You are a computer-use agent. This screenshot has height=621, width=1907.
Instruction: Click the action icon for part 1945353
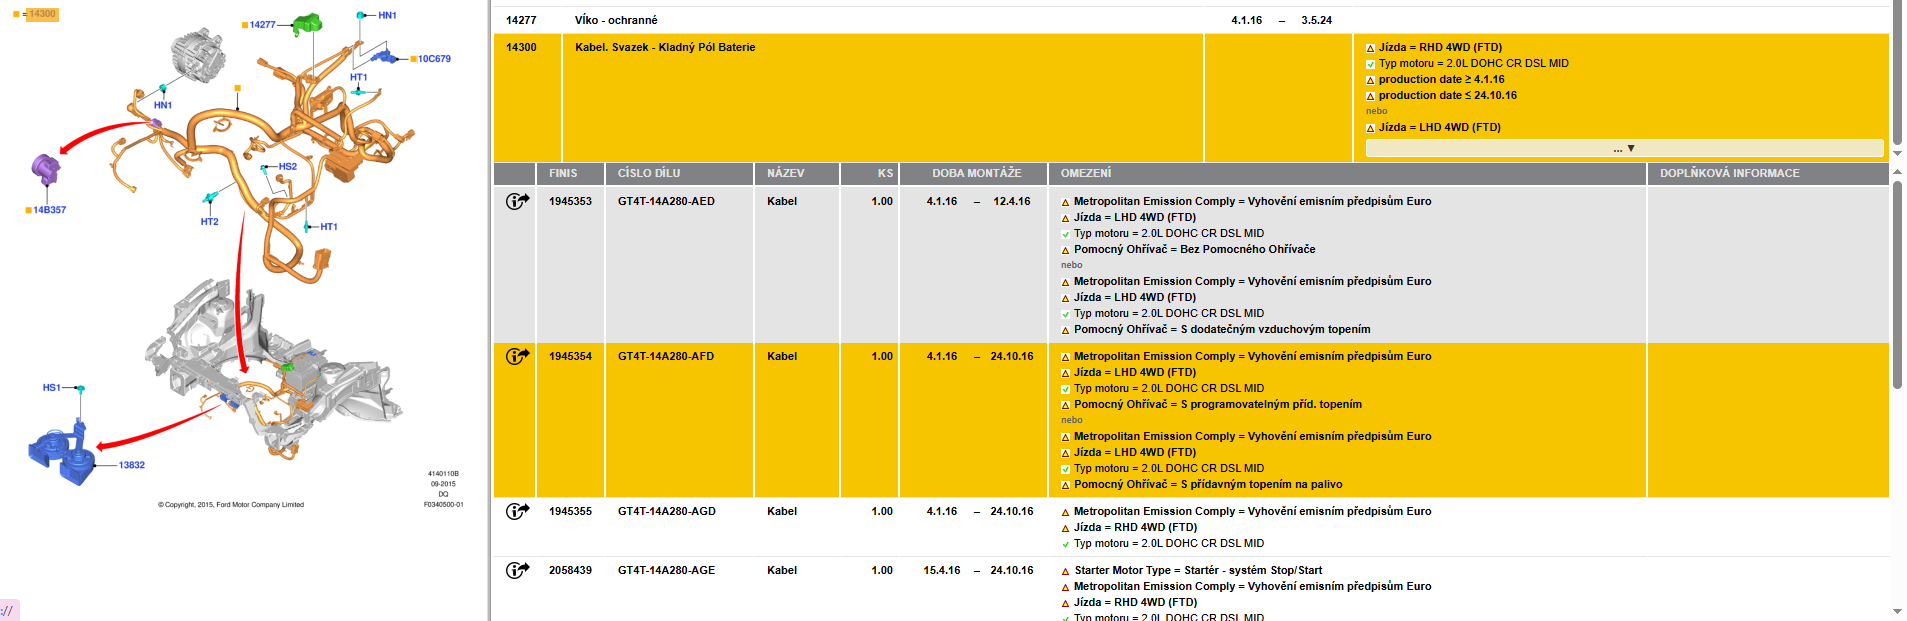(x=516, y=201)
